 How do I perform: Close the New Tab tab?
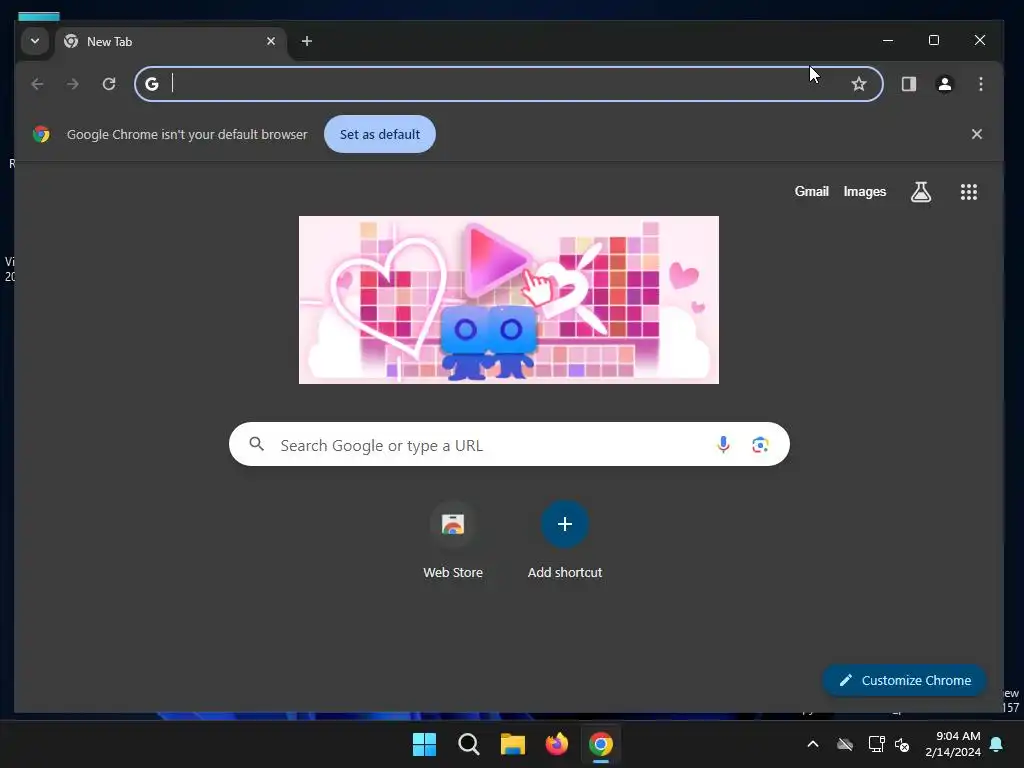pos(271,41)
